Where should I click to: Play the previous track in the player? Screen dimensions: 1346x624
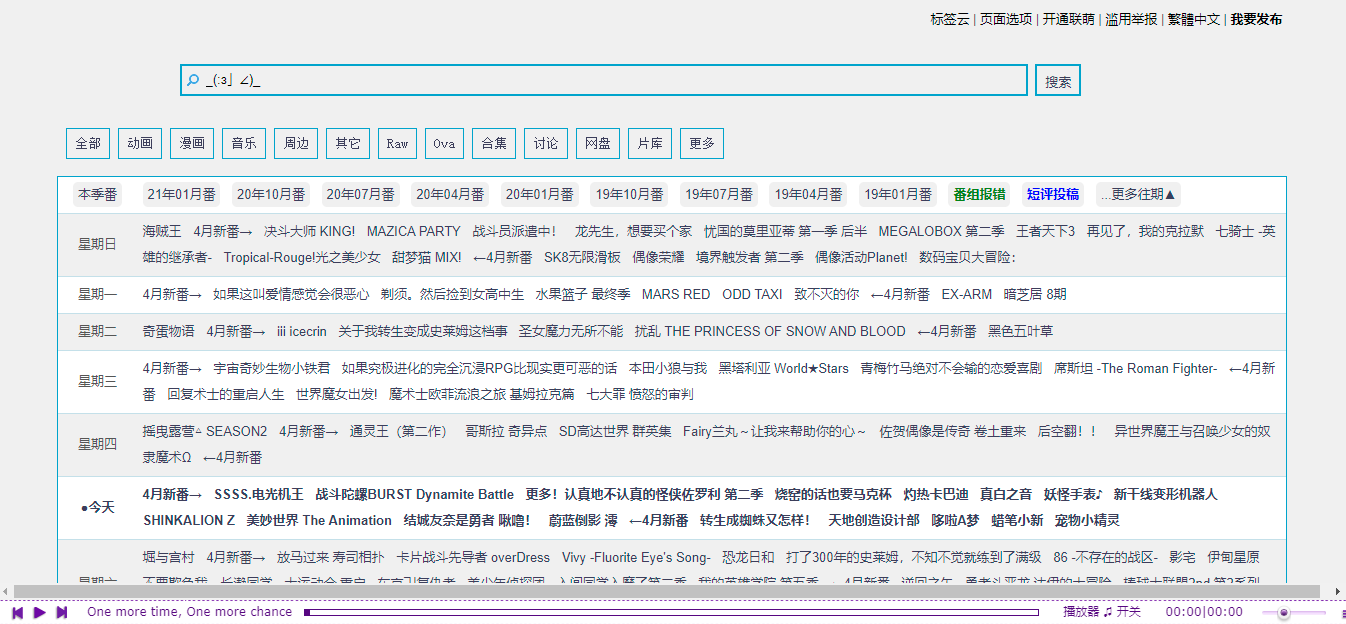click(x=18, y=612)
